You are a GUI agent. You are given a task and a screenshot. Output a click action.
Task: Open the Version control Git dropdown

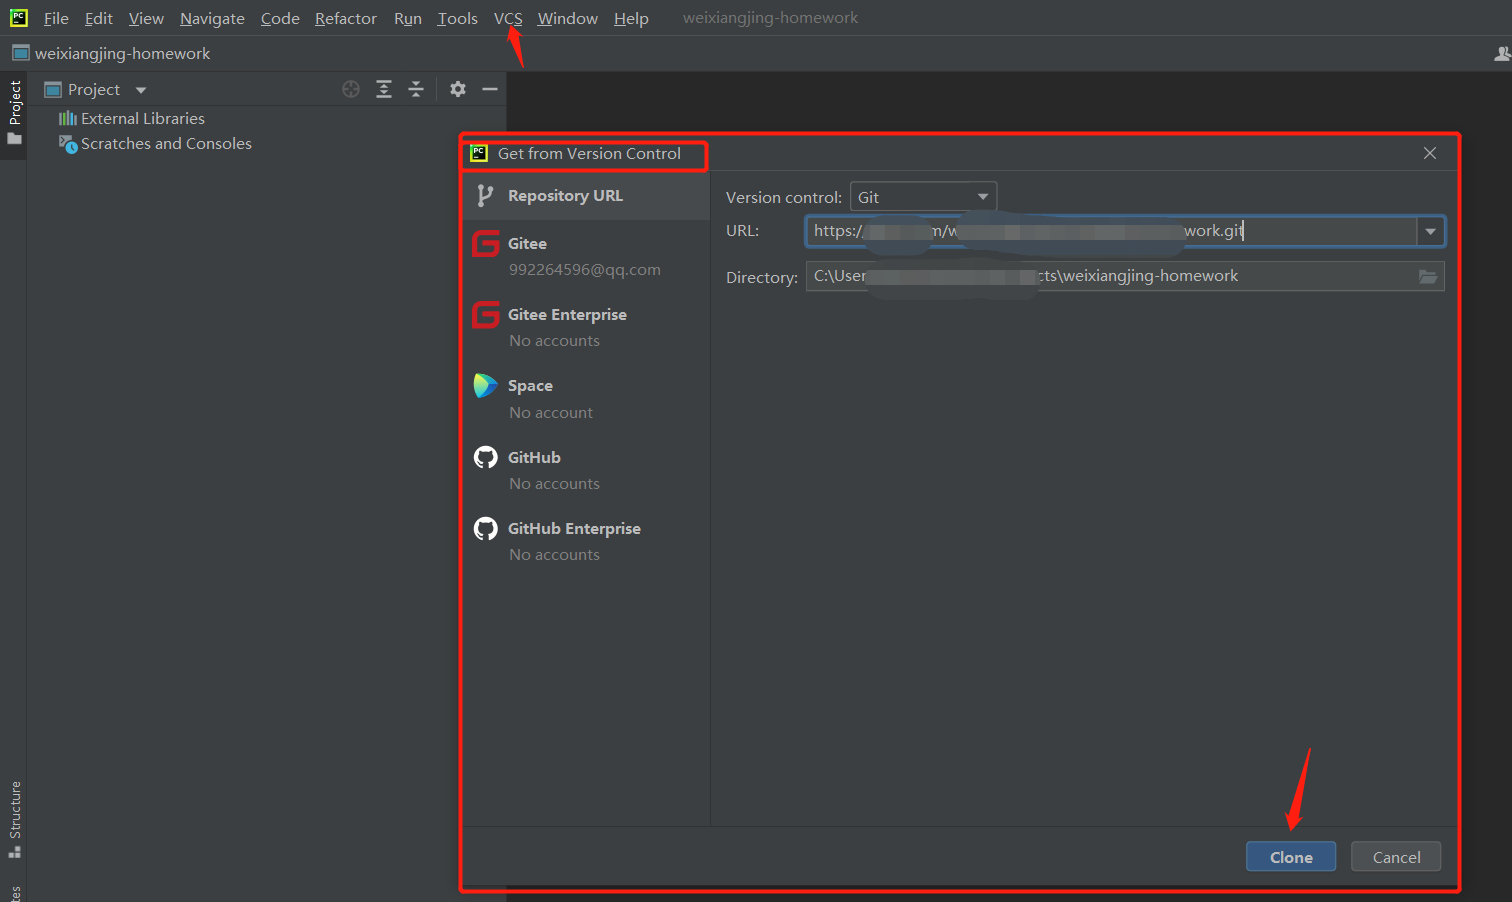pyautogui.click(x=923, y=197)
